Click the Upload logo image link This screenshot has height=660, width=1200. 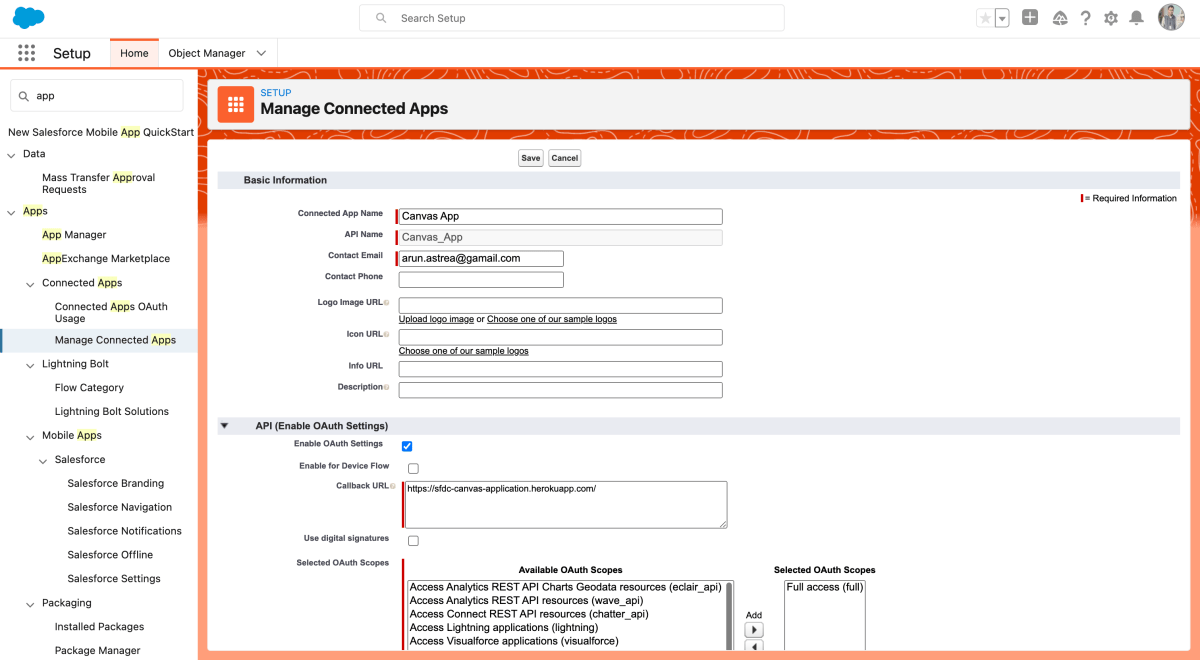(x=436, y=319)
